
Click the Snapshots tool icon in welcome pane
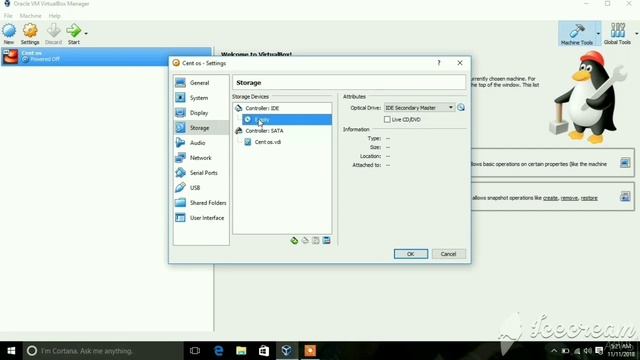click(x=625, y=197)
